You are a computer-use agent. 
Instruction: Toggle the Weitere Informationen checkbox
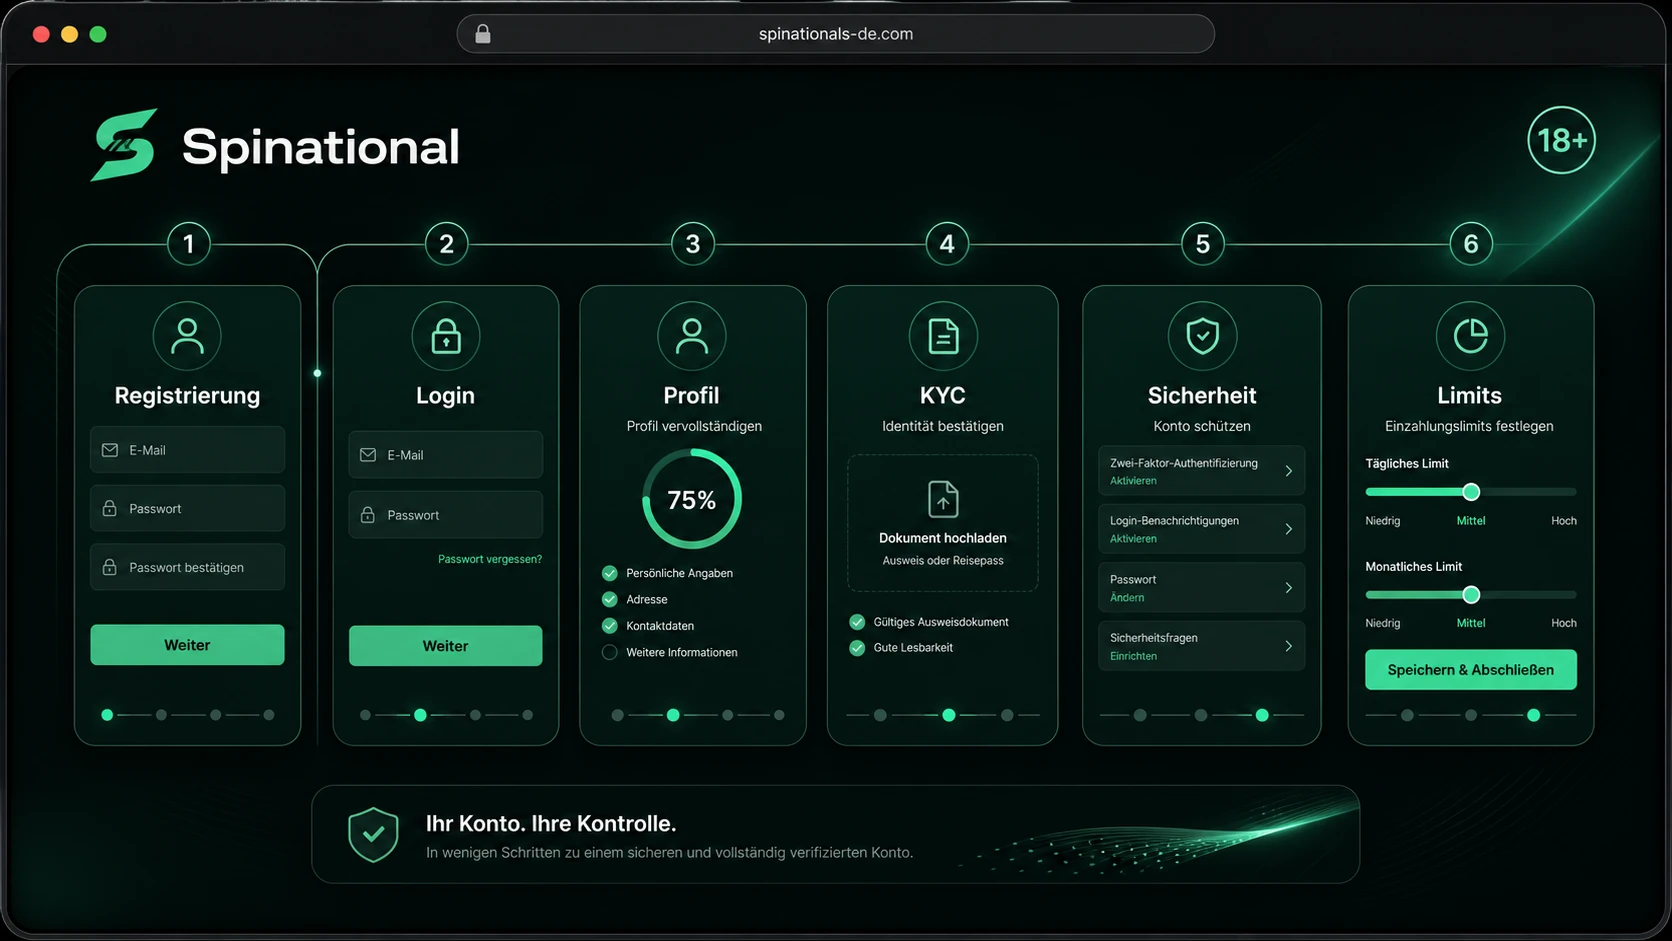pyautogui.click(x=609, y=652)
